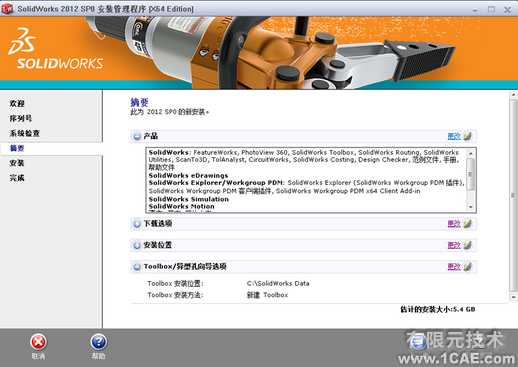Collapse the Toolbox/异型孔向导选项 section
518x367 pixels.
coord(137,267)
